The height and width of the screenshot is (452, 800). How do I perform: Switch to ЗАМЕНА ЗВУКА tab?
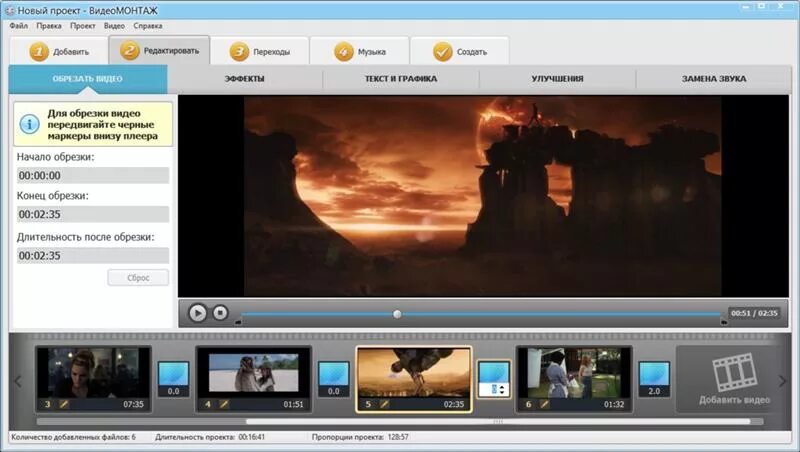coord(714,79)
